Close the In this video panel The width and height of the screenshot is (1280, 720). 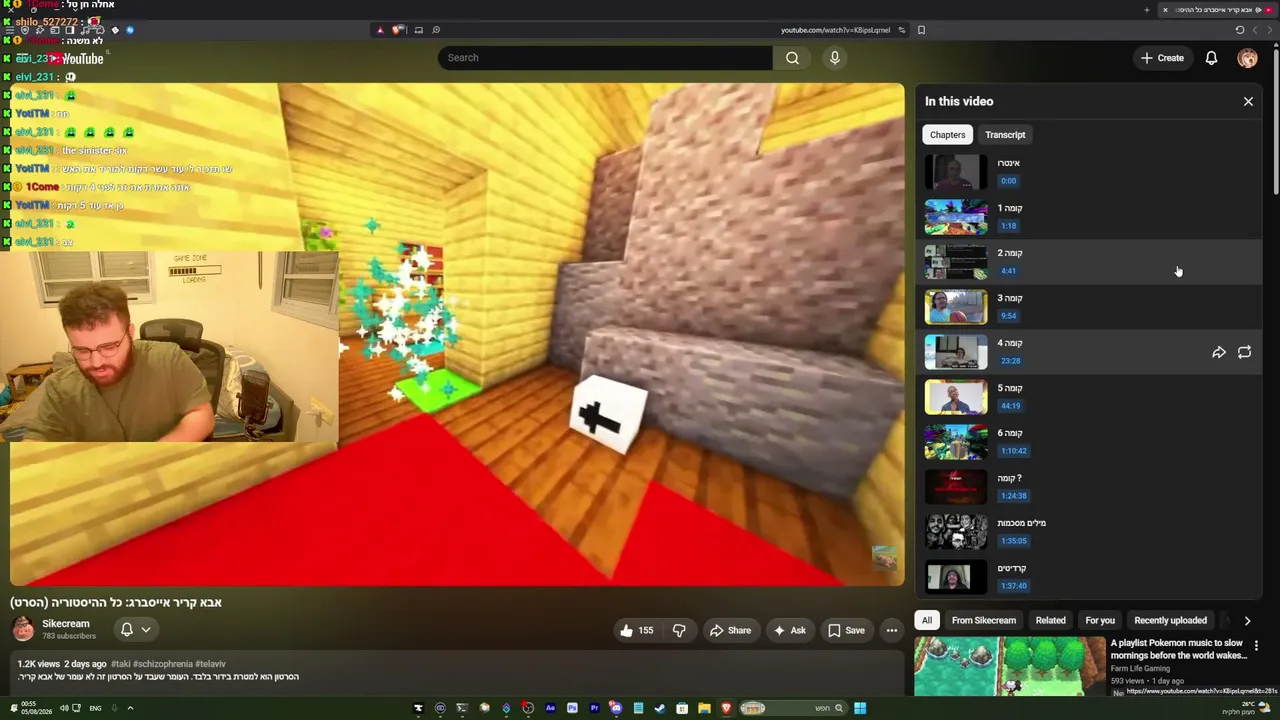1248,101
